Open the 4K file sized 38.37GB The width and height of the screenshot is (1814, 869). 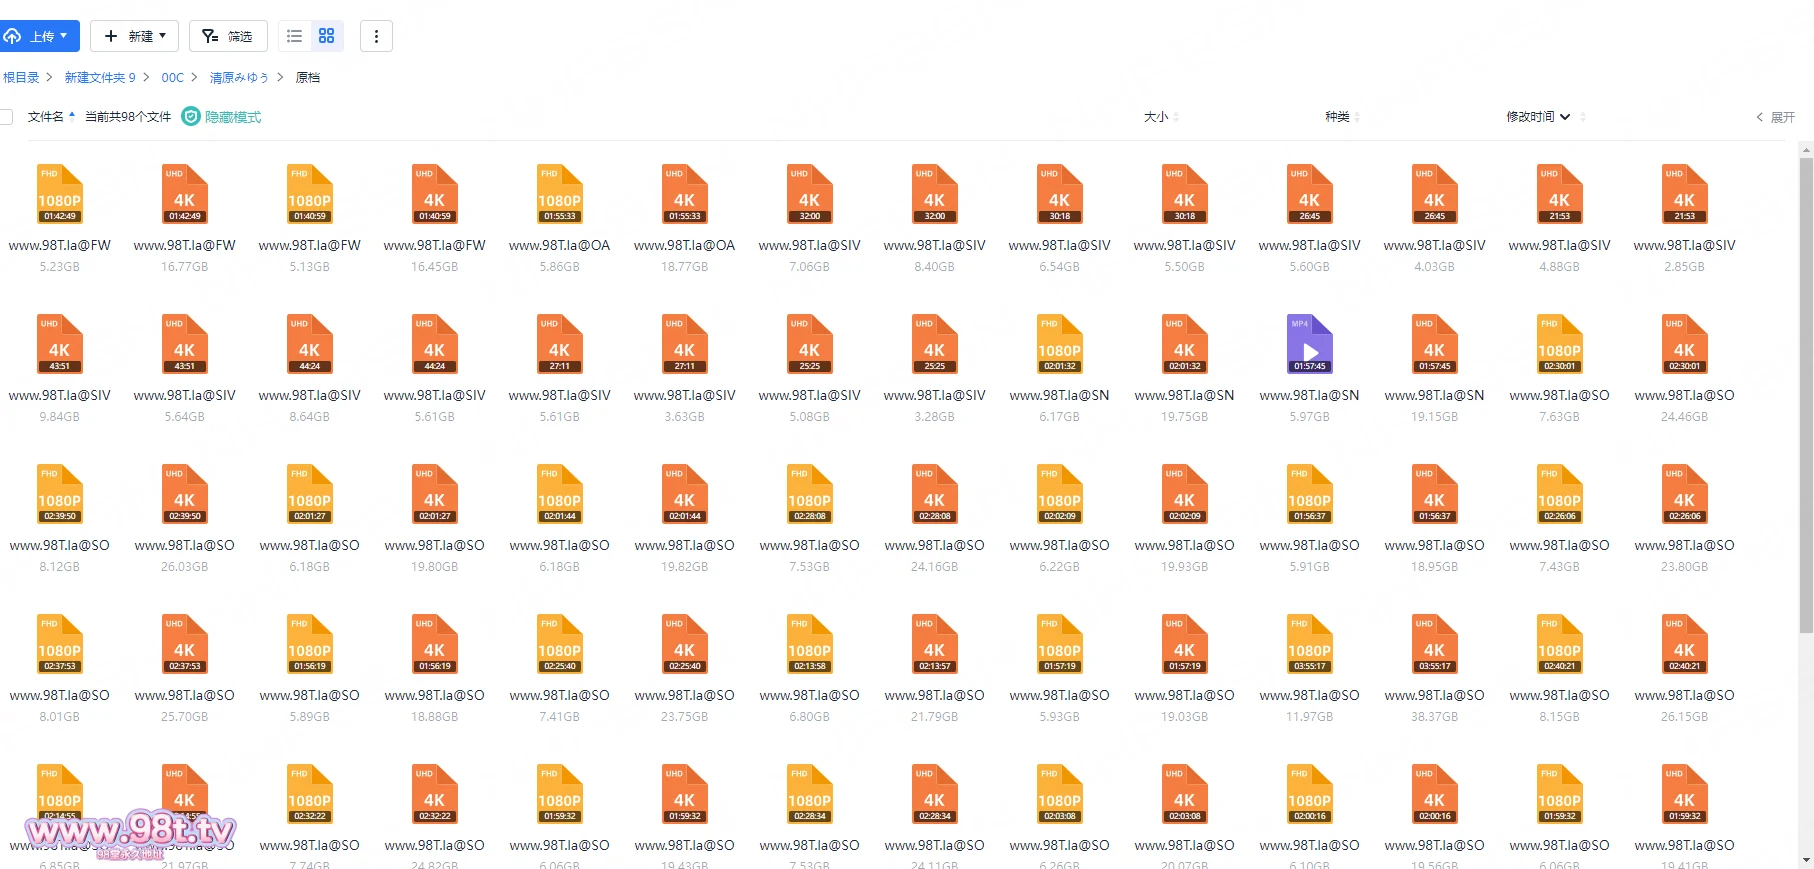pos(1434,644)
